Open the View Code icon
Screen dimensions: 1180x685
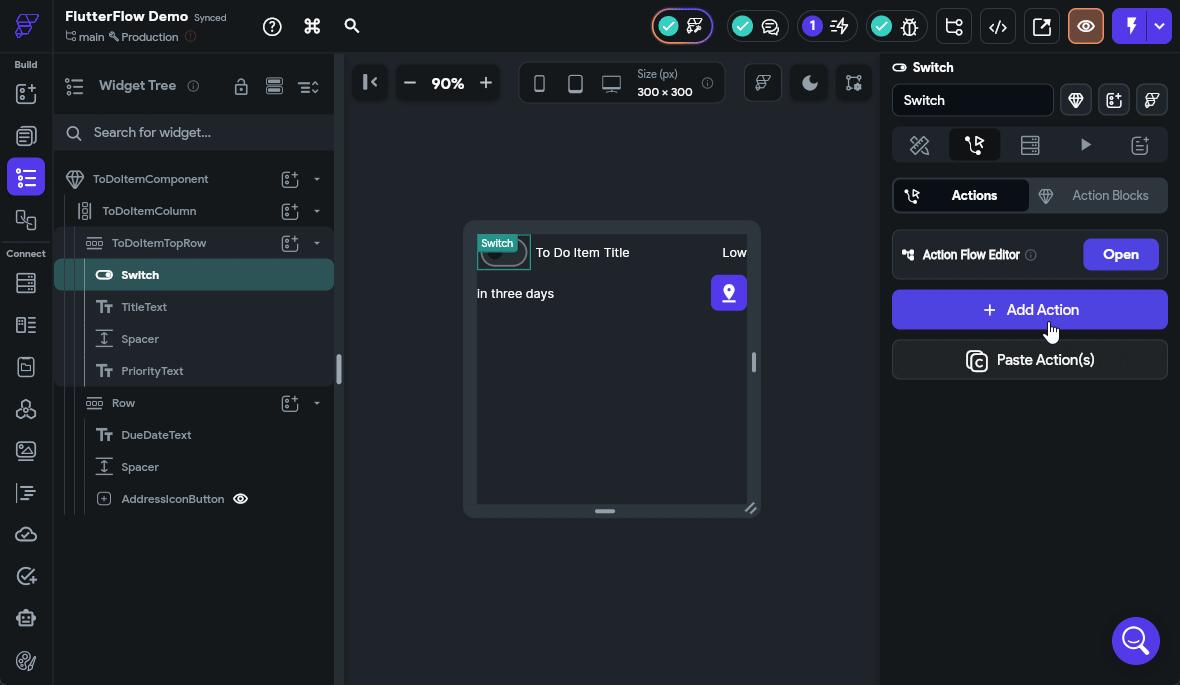tap(998, 26)
